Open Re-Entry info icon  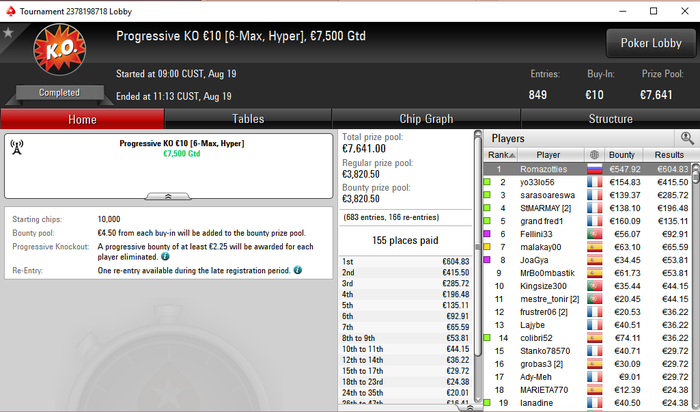(x=298, y=270)
